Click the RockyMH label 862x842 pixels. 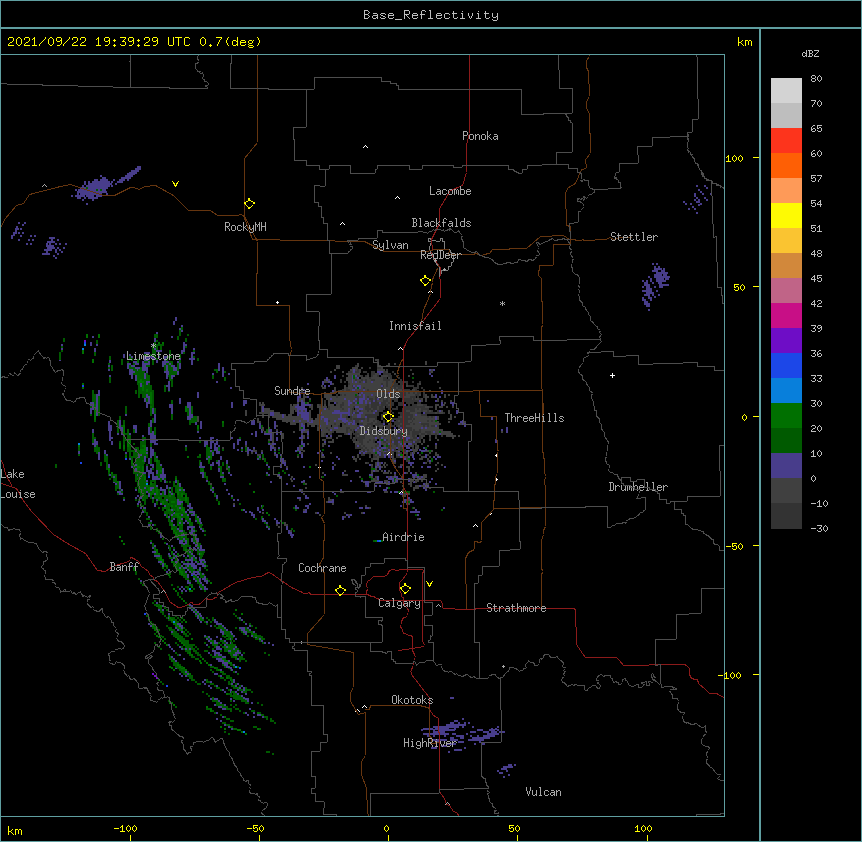click(245, 227)
